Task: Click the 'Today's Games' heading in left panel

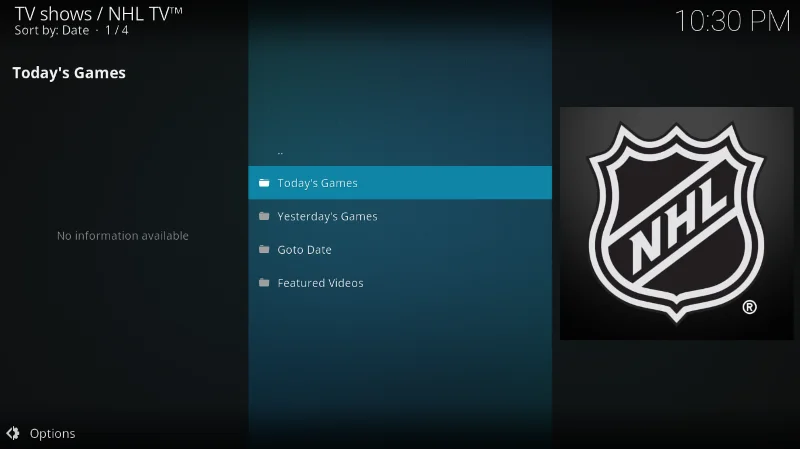Action: pos(69,73)
